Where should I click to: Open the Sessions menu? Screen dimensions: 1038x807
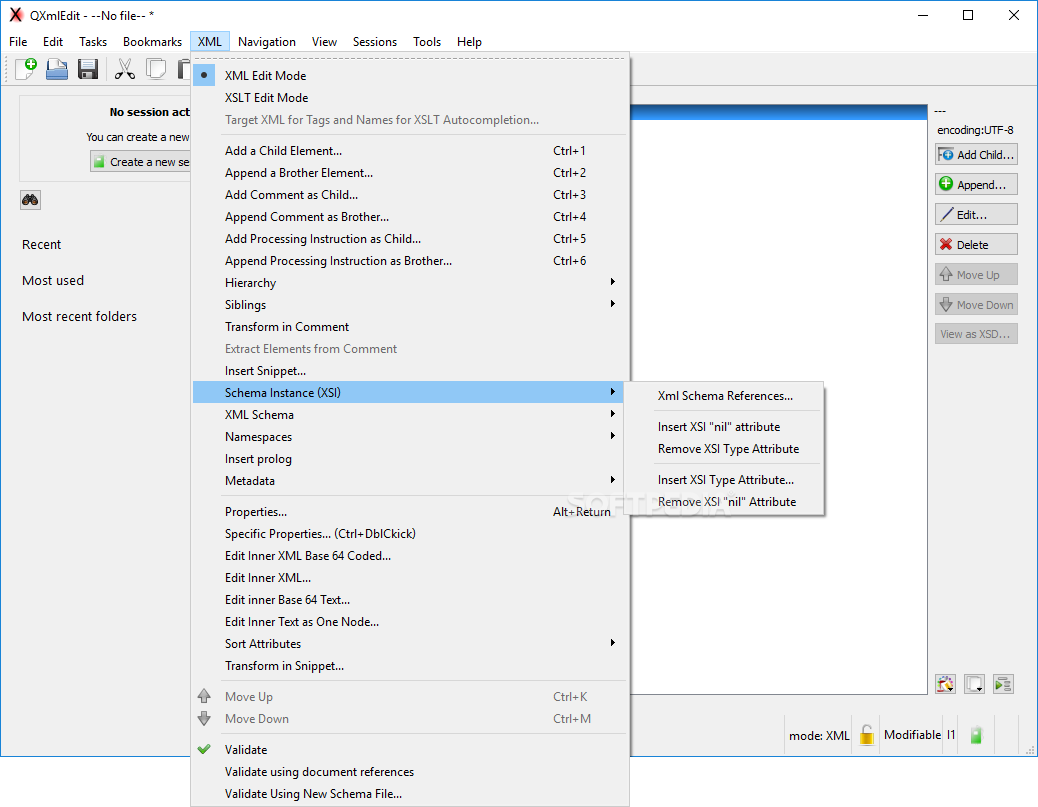[x=375, y=42]
